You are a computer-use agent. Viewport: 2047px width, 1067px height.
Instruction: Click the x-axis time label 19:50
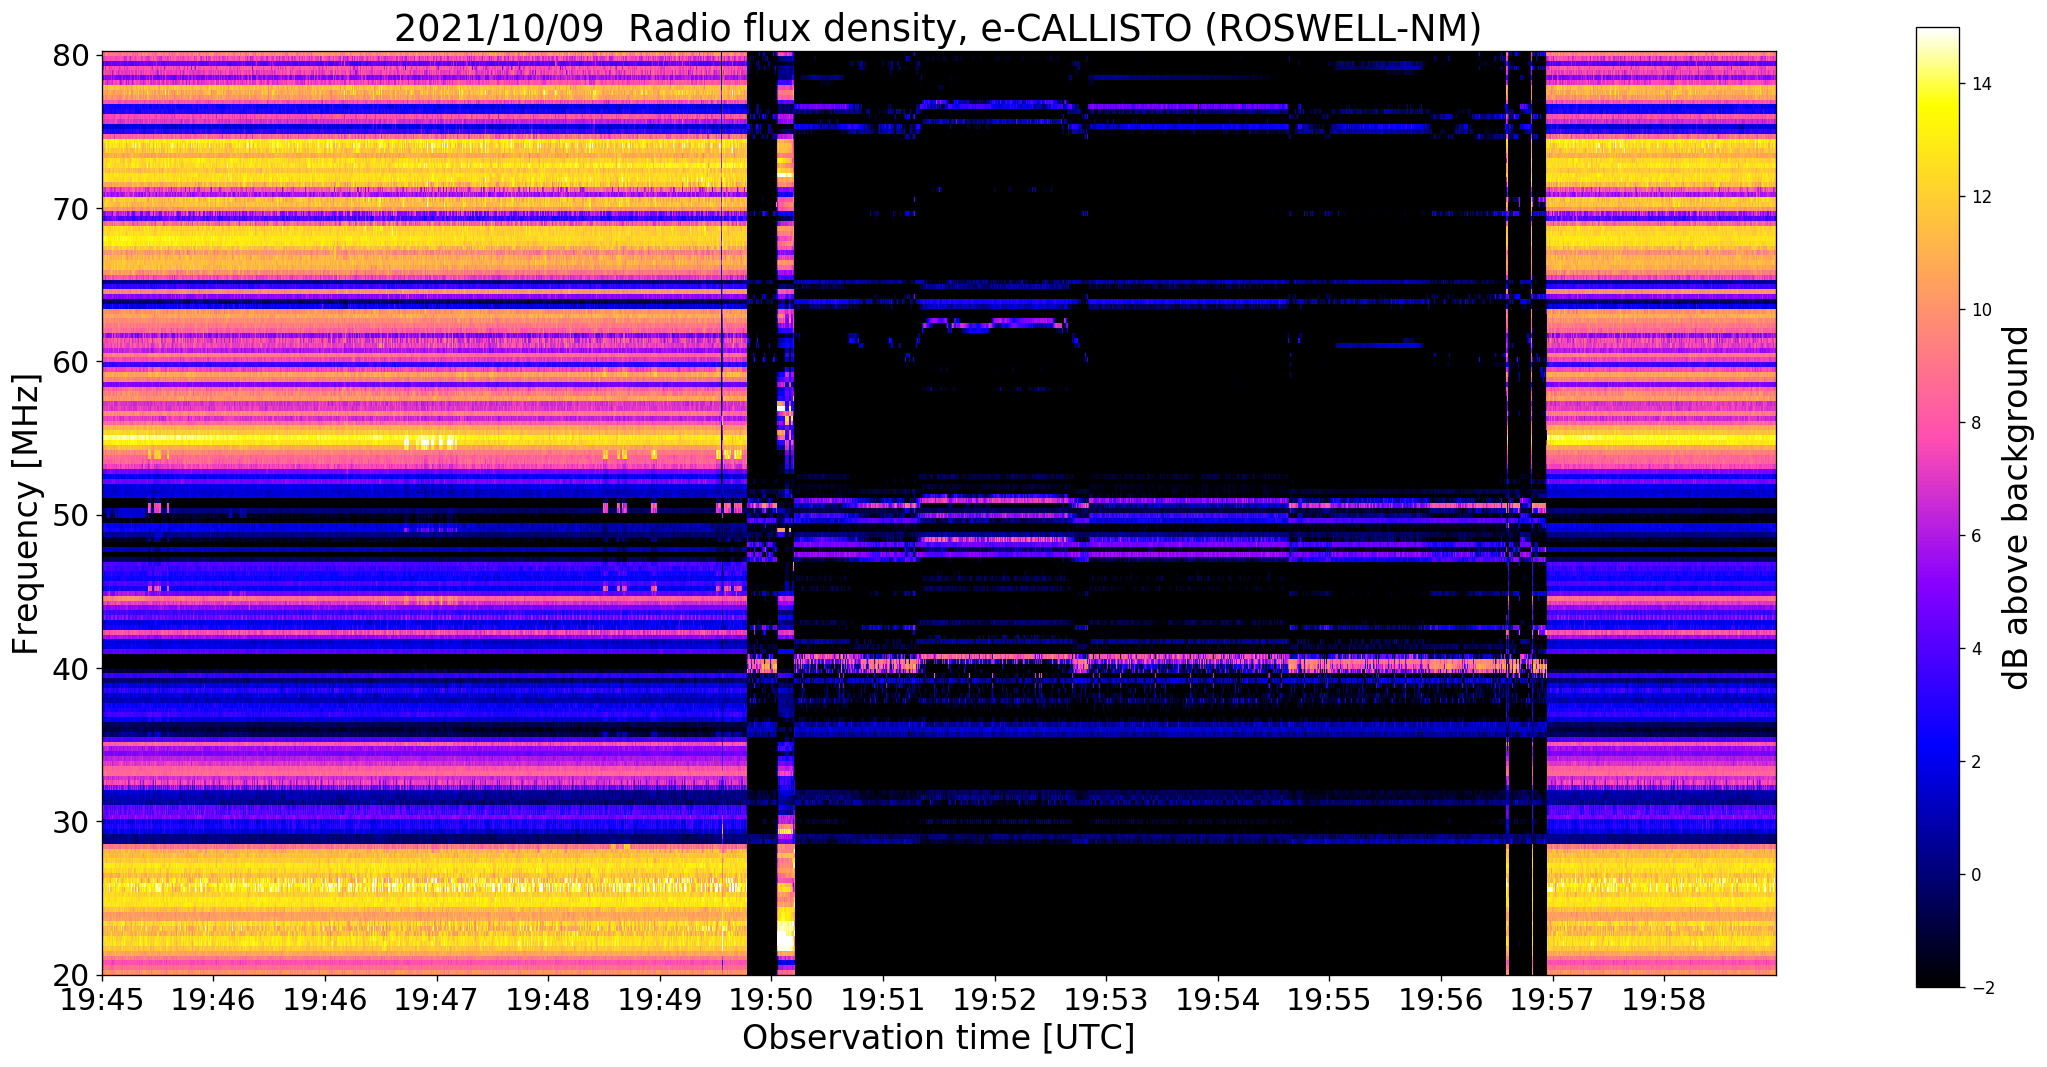click(x=771, y=999)
